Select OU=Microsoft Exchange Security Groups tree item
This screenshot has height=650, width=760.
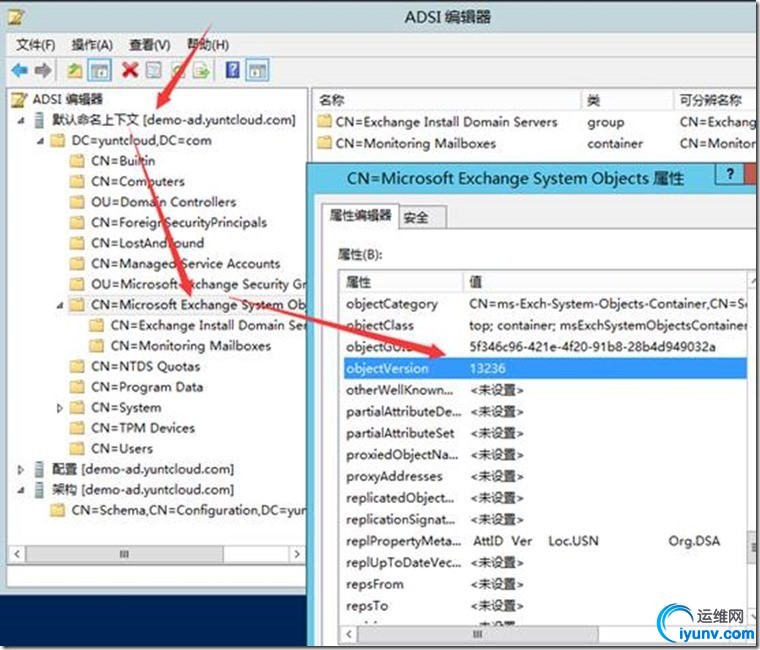coord(198,284)
